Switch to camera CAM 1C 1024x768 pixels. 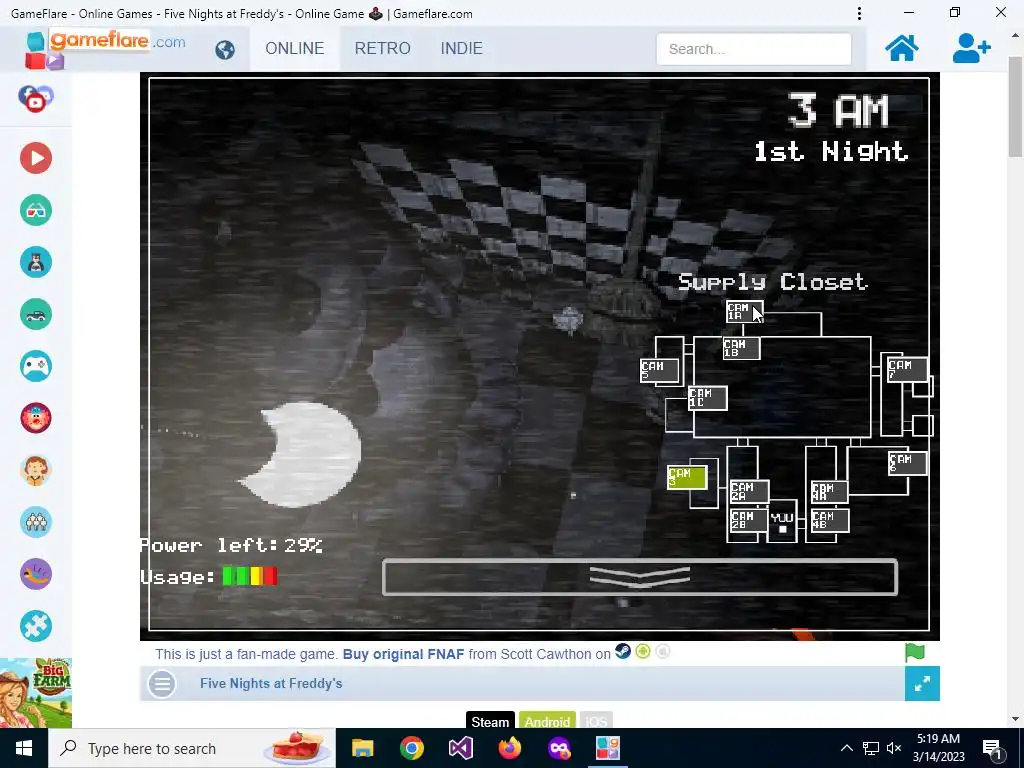(708, 398)
